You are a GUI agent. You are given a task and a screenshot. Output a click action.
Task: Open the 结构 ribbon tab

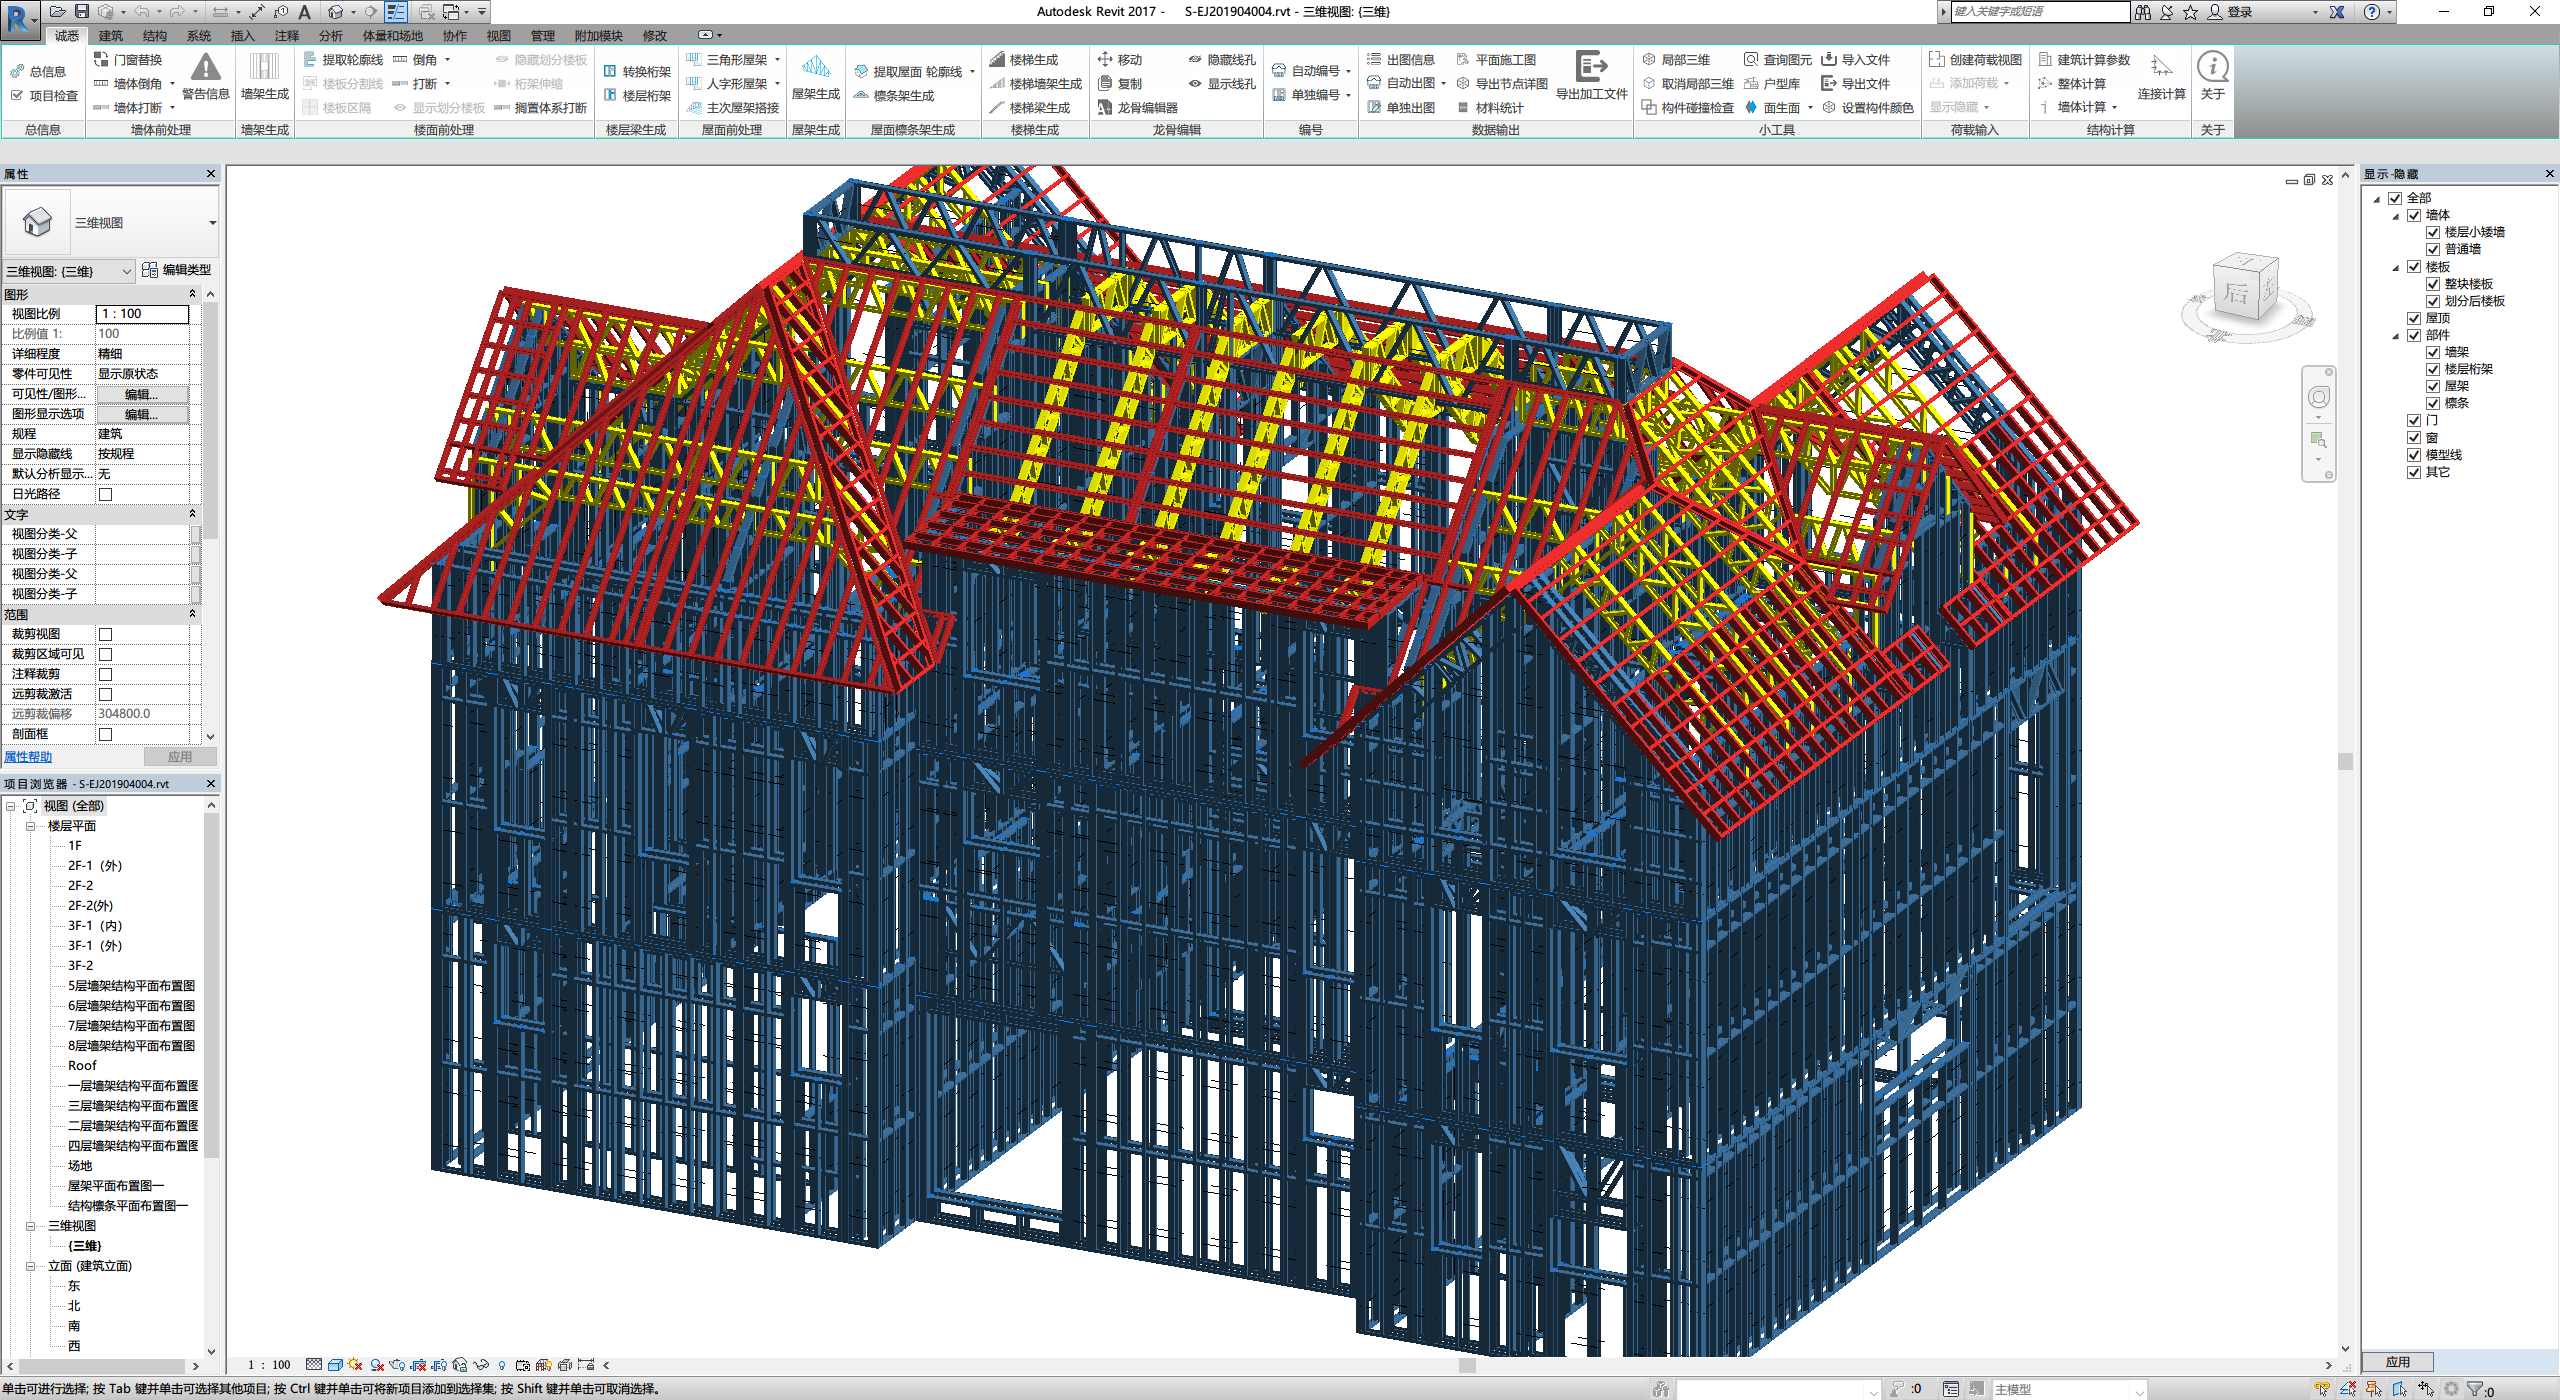click(155, 36)
